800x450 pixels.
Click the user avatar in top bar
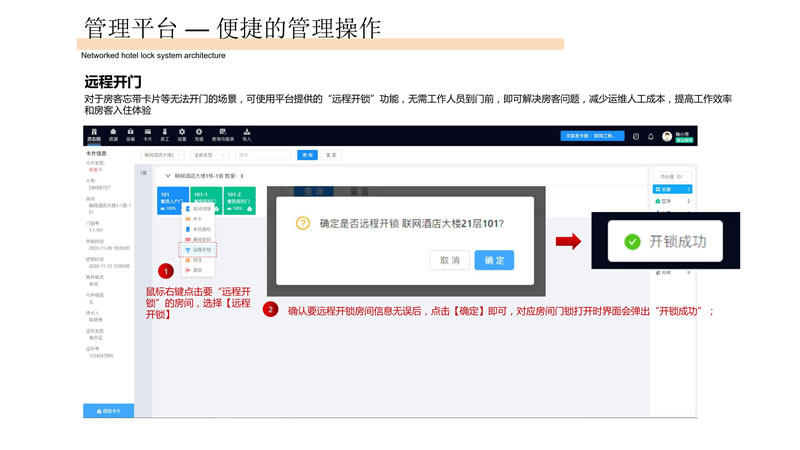667,136
